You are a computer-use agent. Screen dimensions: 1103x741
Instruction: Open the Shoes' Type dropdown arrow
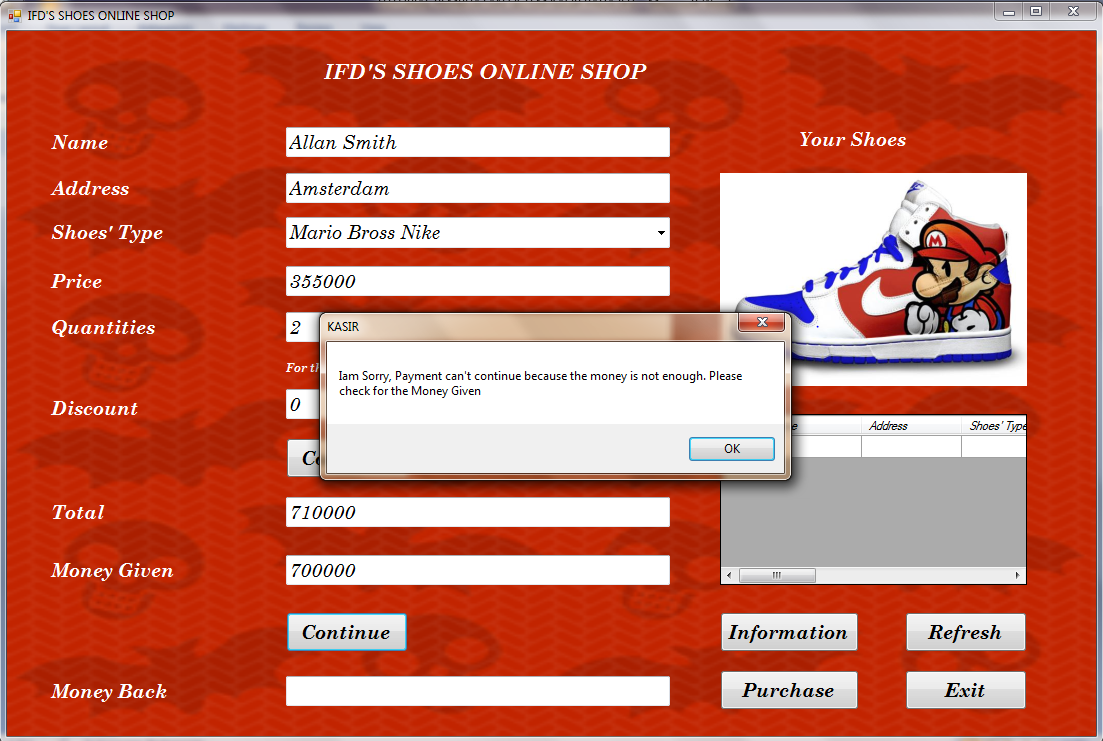(x=661, y=233)
